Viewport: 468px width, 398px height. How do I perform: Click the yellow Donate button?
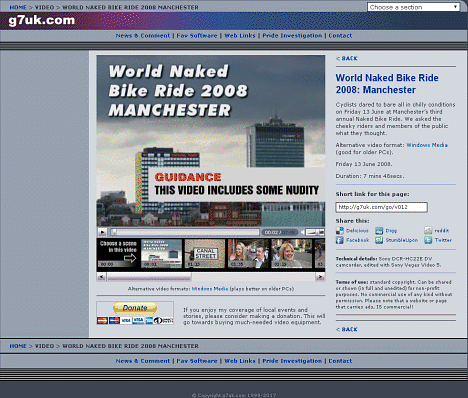[x=135, y=308]
